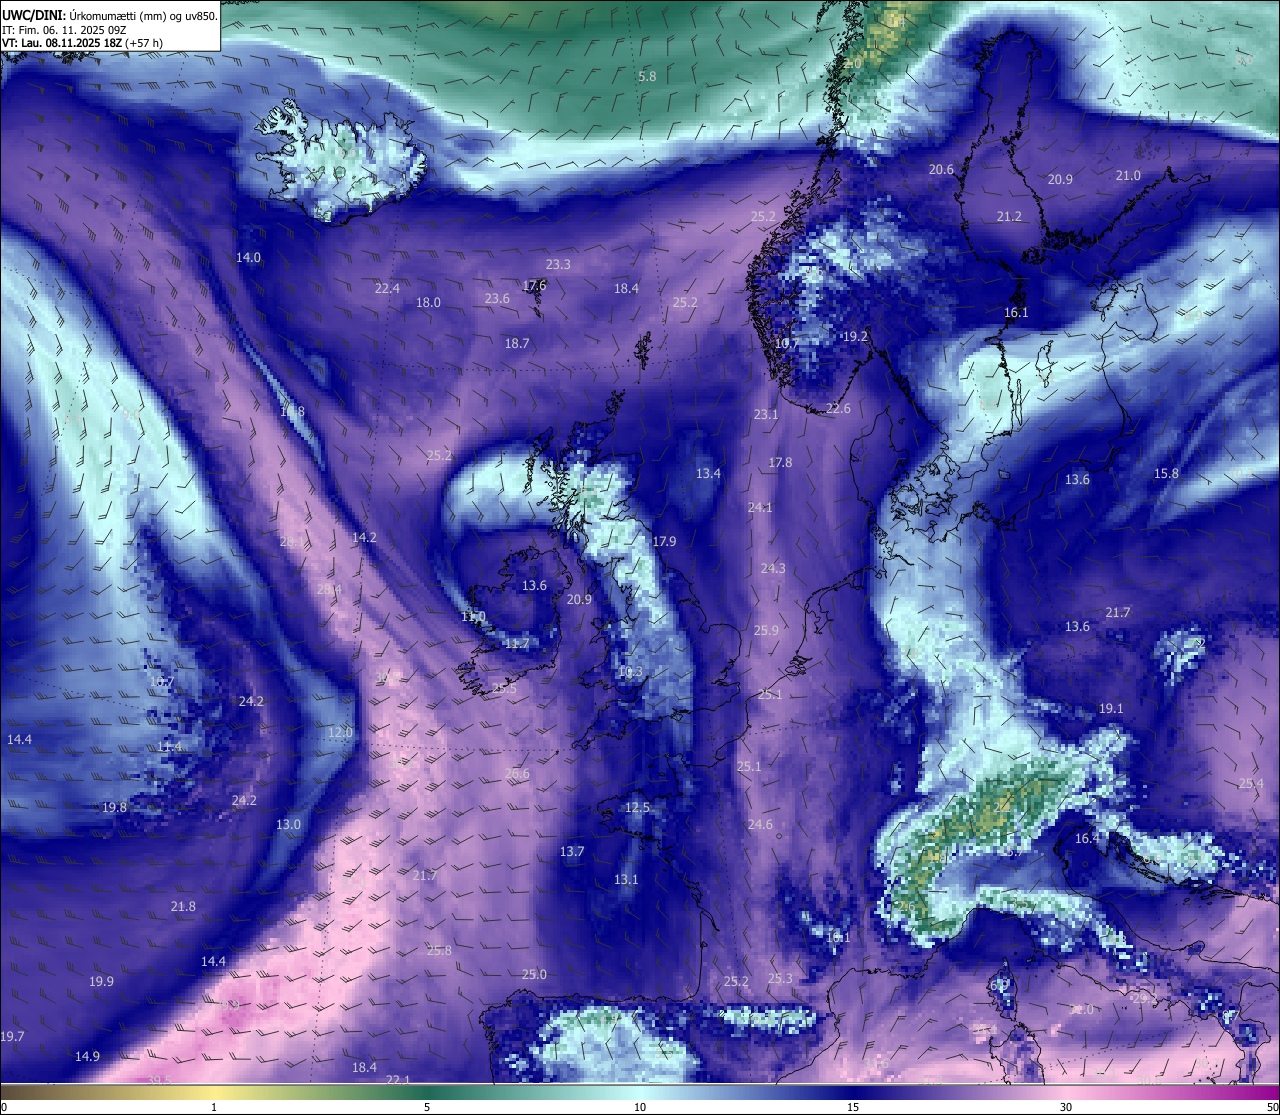The height and width of the screenshot is (1115, 1280).
Task: Click the 14.9 value label
Action: pyautogui.click(x=87, y=1057)
